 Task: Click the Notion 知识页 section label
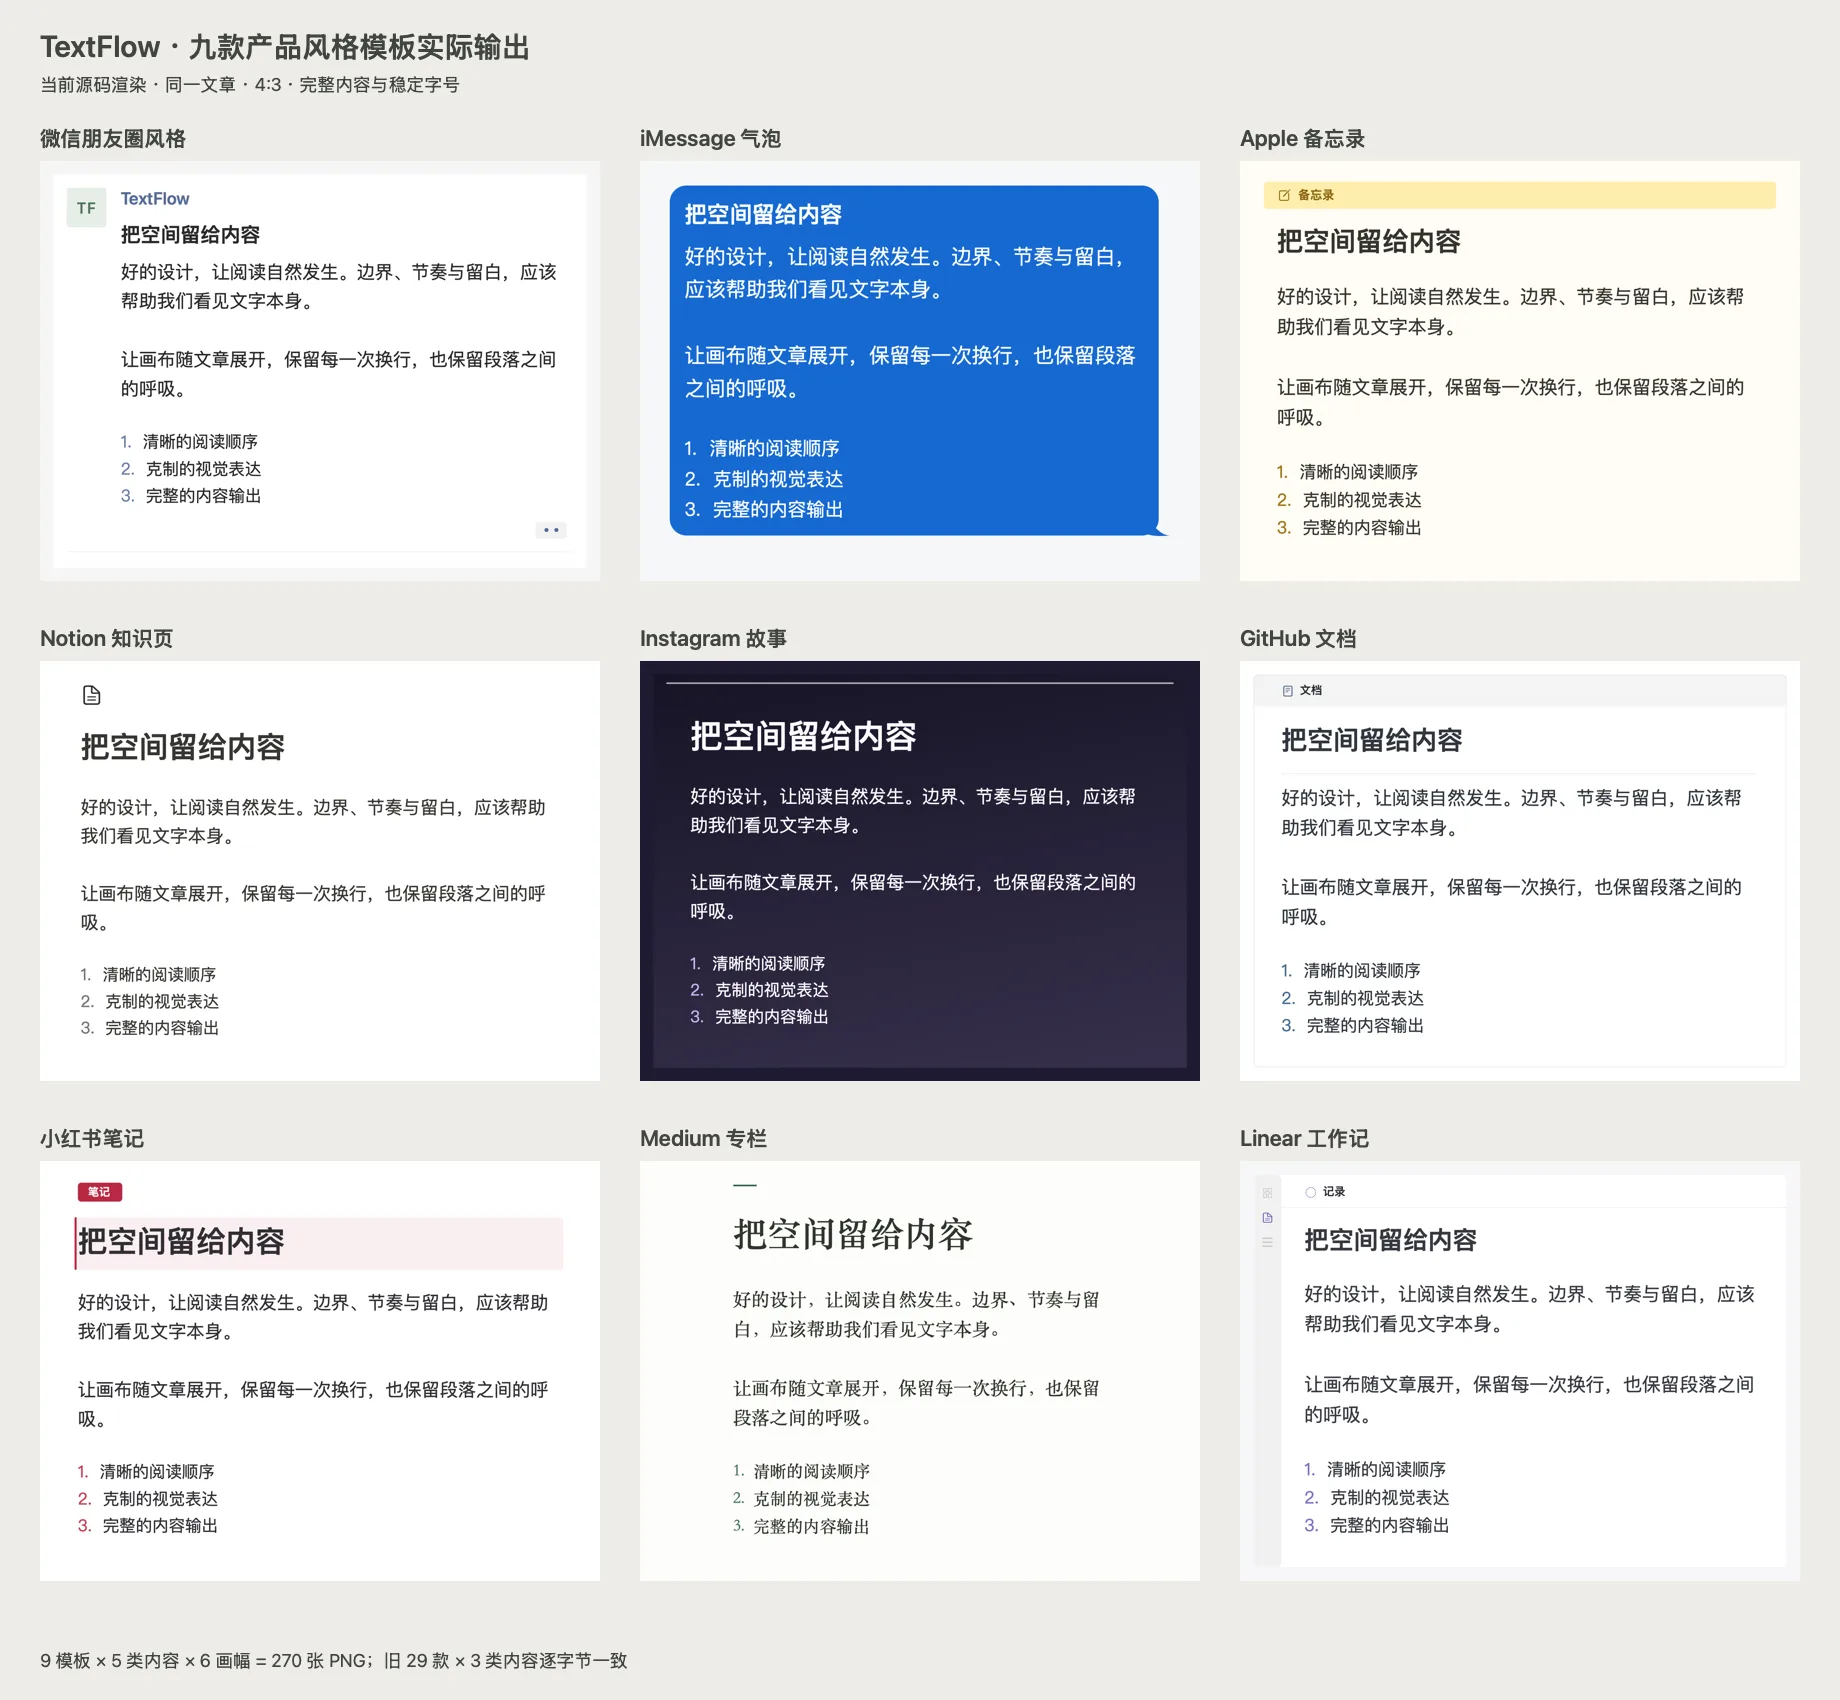106,639
